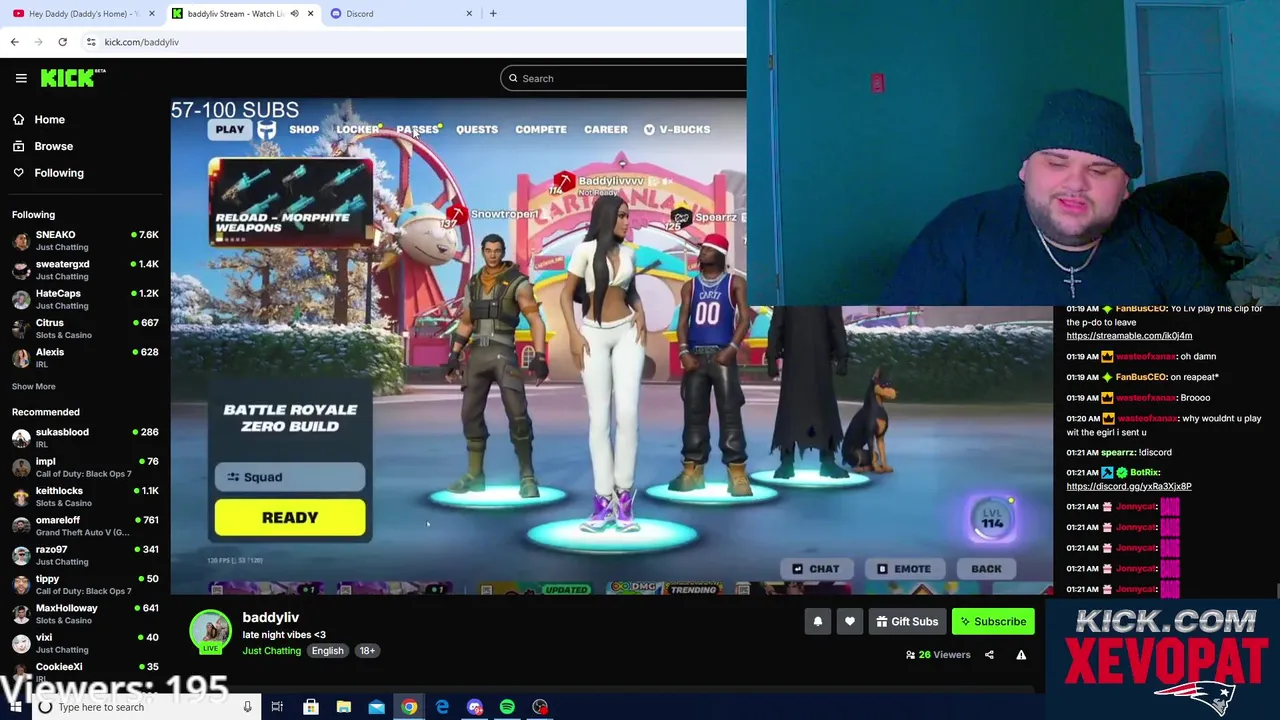Click the 18+ tag
Image resolution: width=1280 pixels, height=720 pixels.
tap(367, 651)
